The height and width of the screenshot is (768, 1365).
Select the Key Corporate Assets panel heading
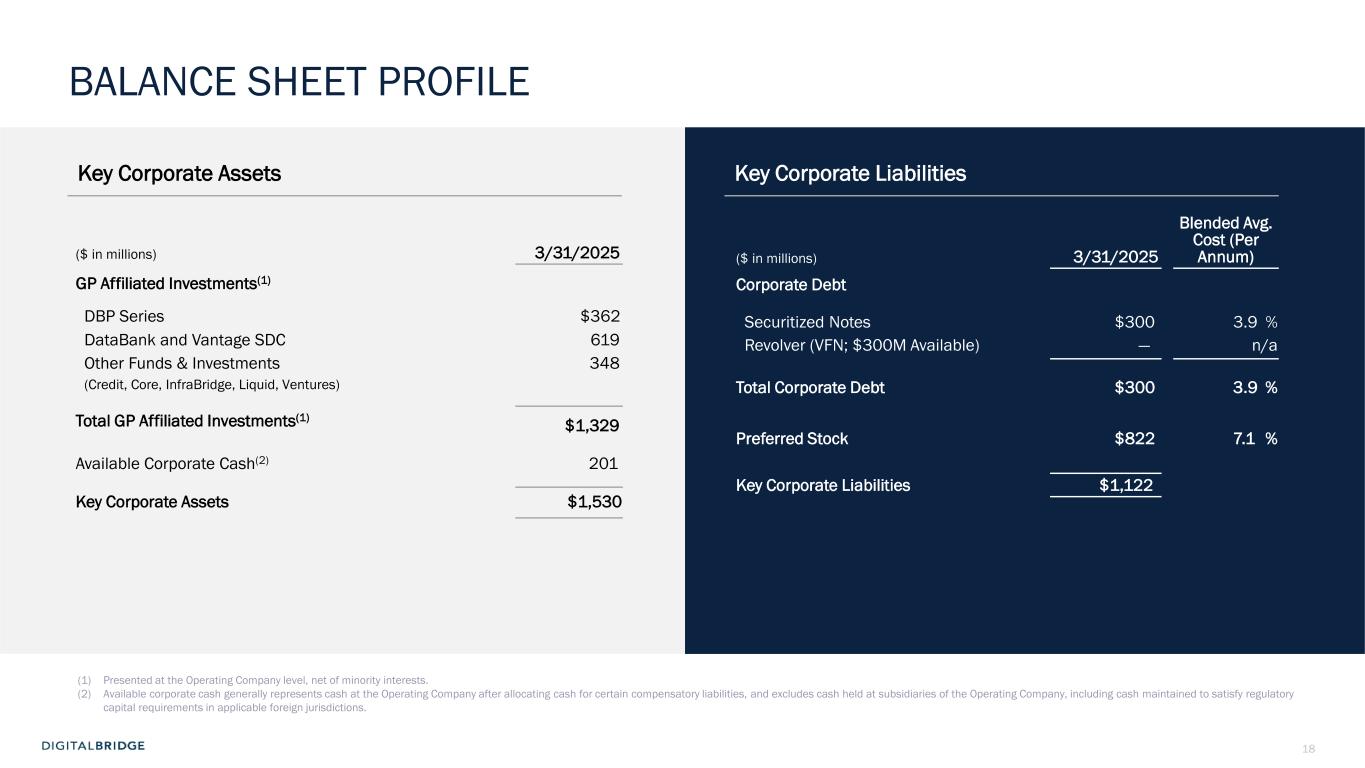pyautogui.click(x=180, y=174)
